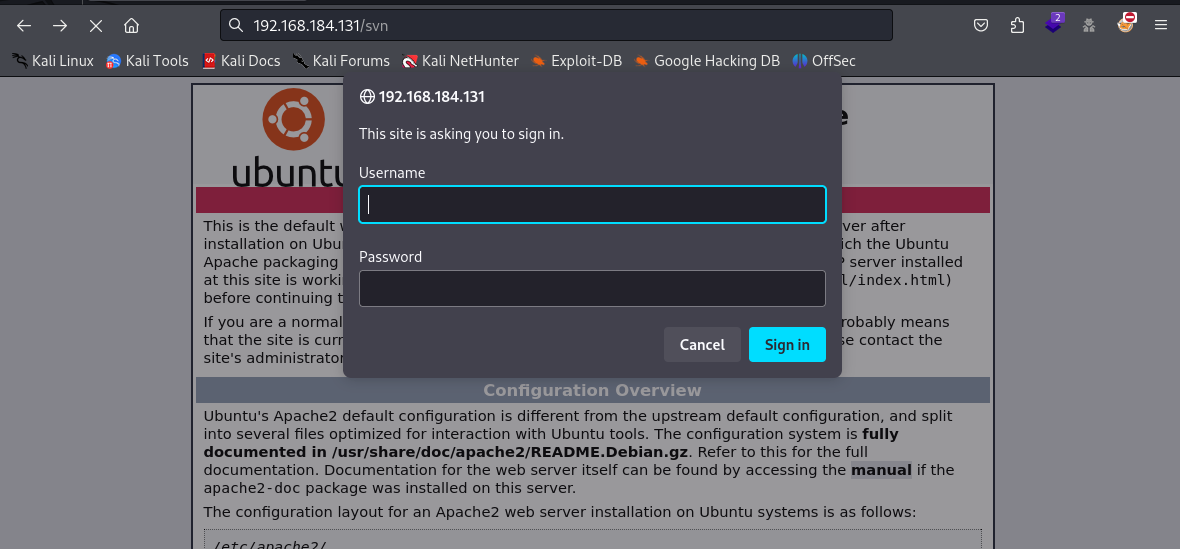1180x549 pixels.
Task: Open the Exploit-DB bookmark
Action: coord(576,61)
